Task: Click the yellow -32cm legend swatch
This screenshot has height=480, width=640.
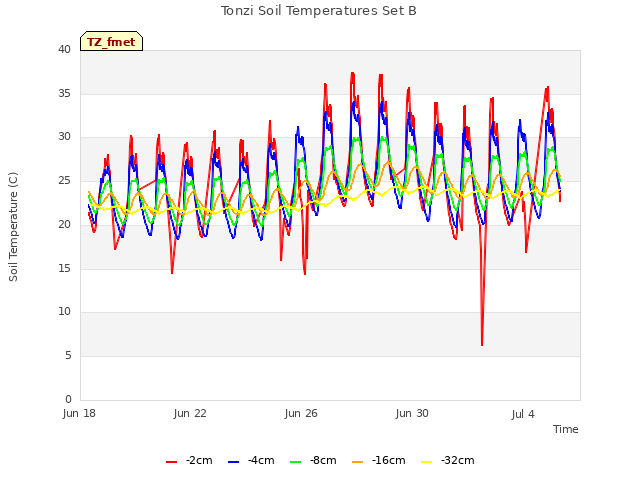Action: (427, 462)
